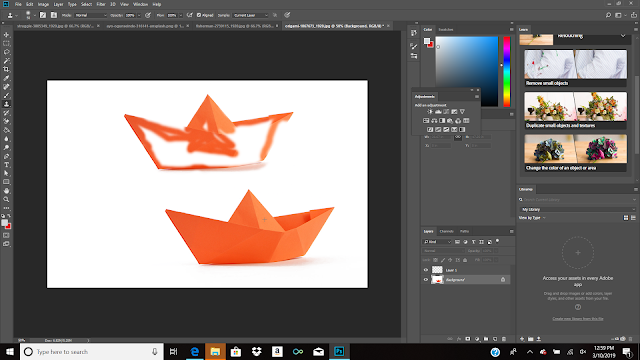Select the Spot Healing Brush tool
Image resolution: width=640 pixels, height=360 pixels.
(7, 87)
